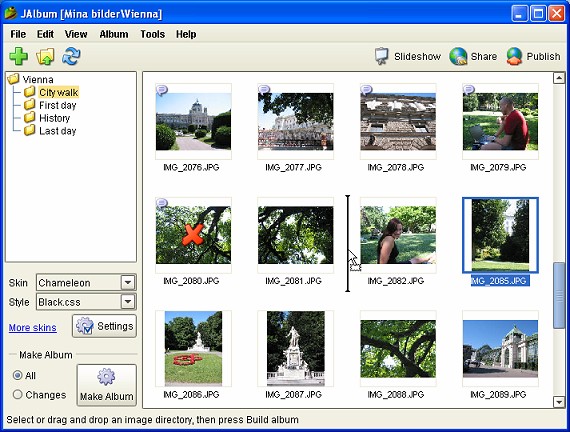The height and width of the screenshot is (432, 570).
Task: Select the History folder in tree
Action: pos(54,118)
